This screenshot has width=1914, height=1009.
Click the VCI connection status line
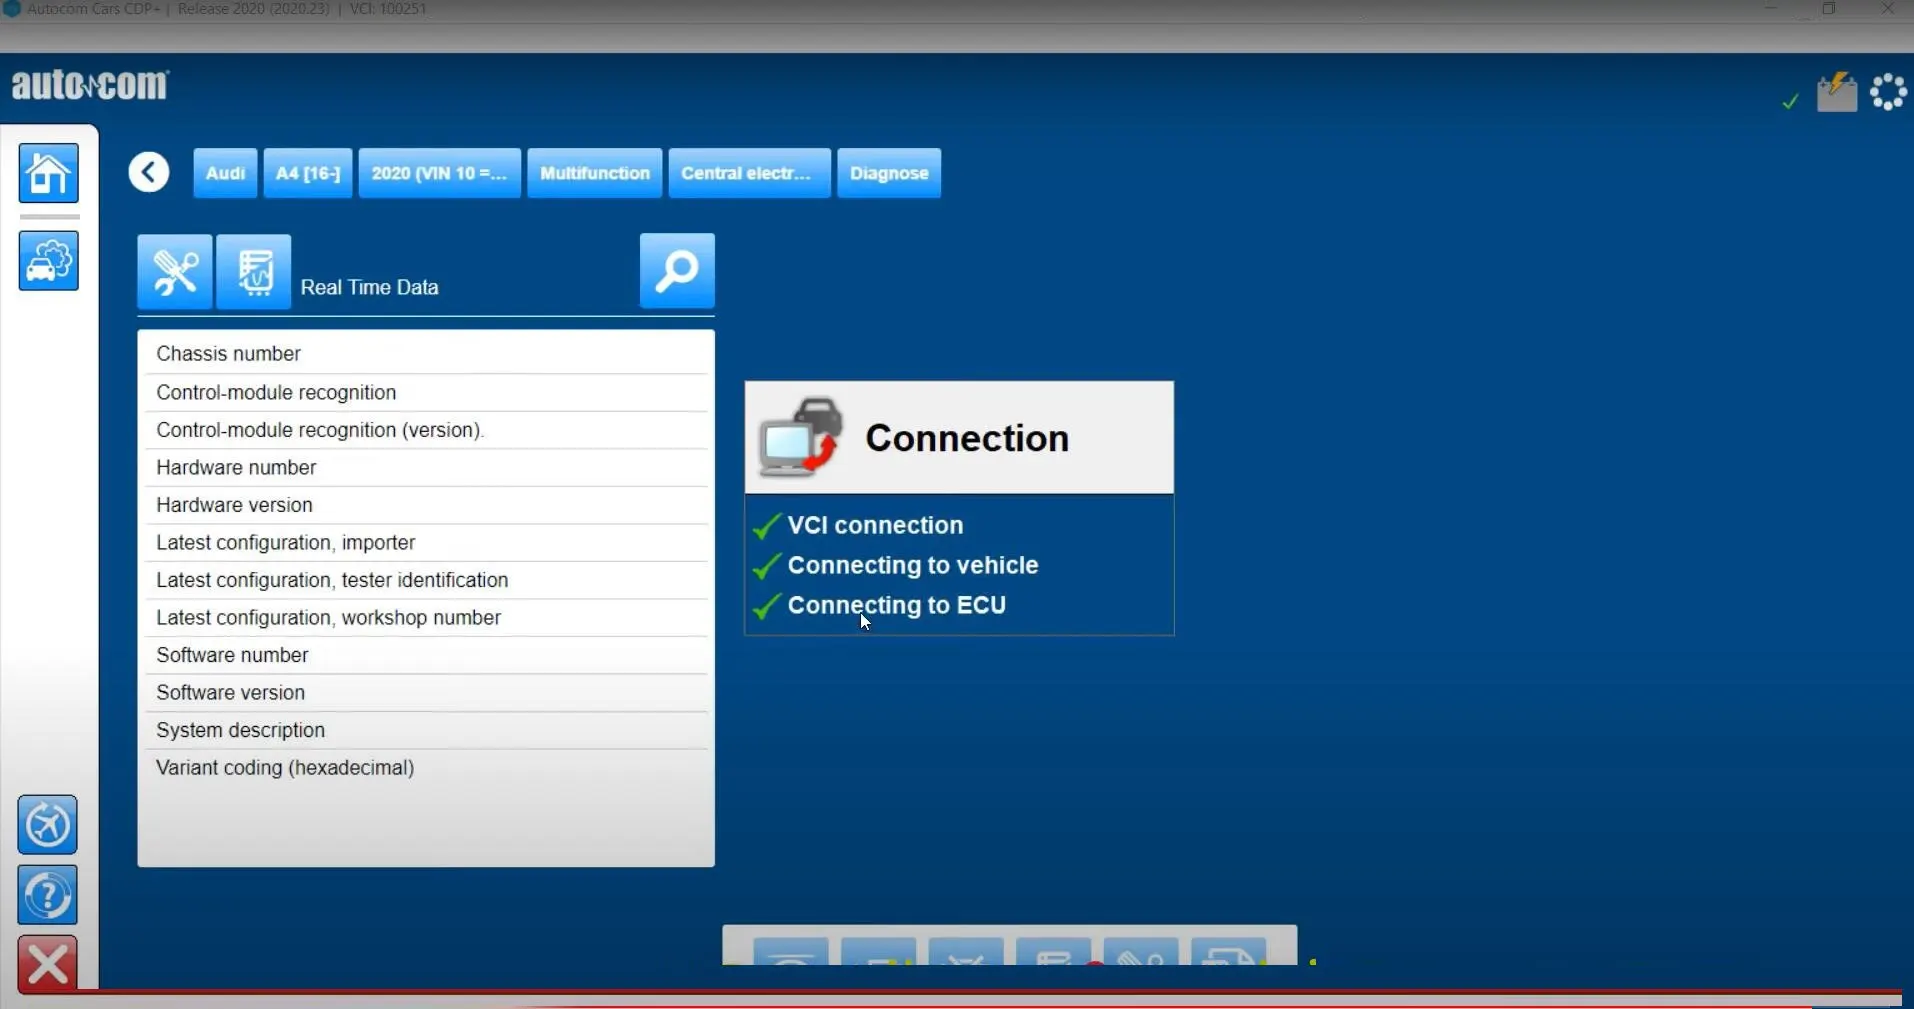pyautogui.click(x=858, y=525)
